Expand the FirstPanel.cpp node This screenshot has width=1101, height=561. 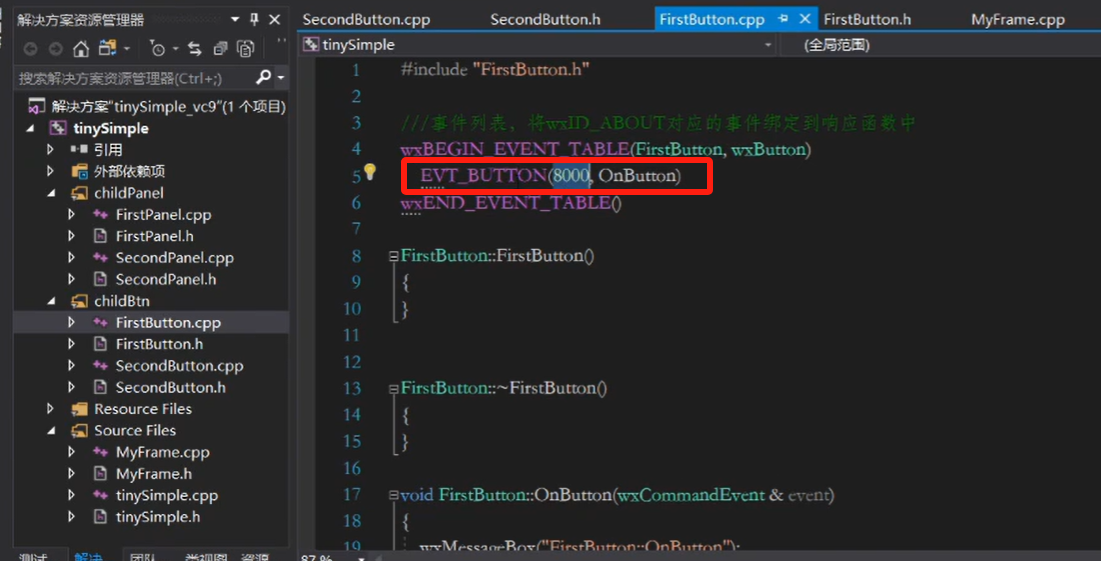(71, 215)
